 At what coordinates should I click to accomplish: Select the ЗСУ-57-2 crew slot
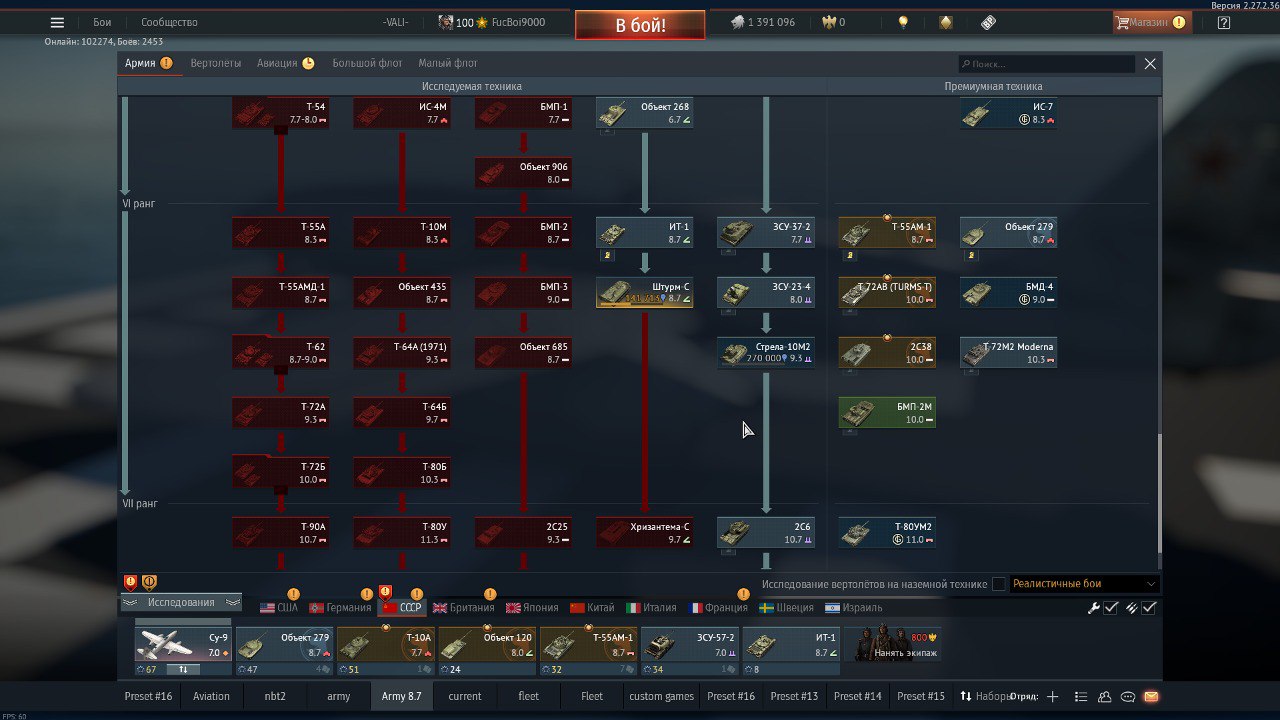point(689,644)
